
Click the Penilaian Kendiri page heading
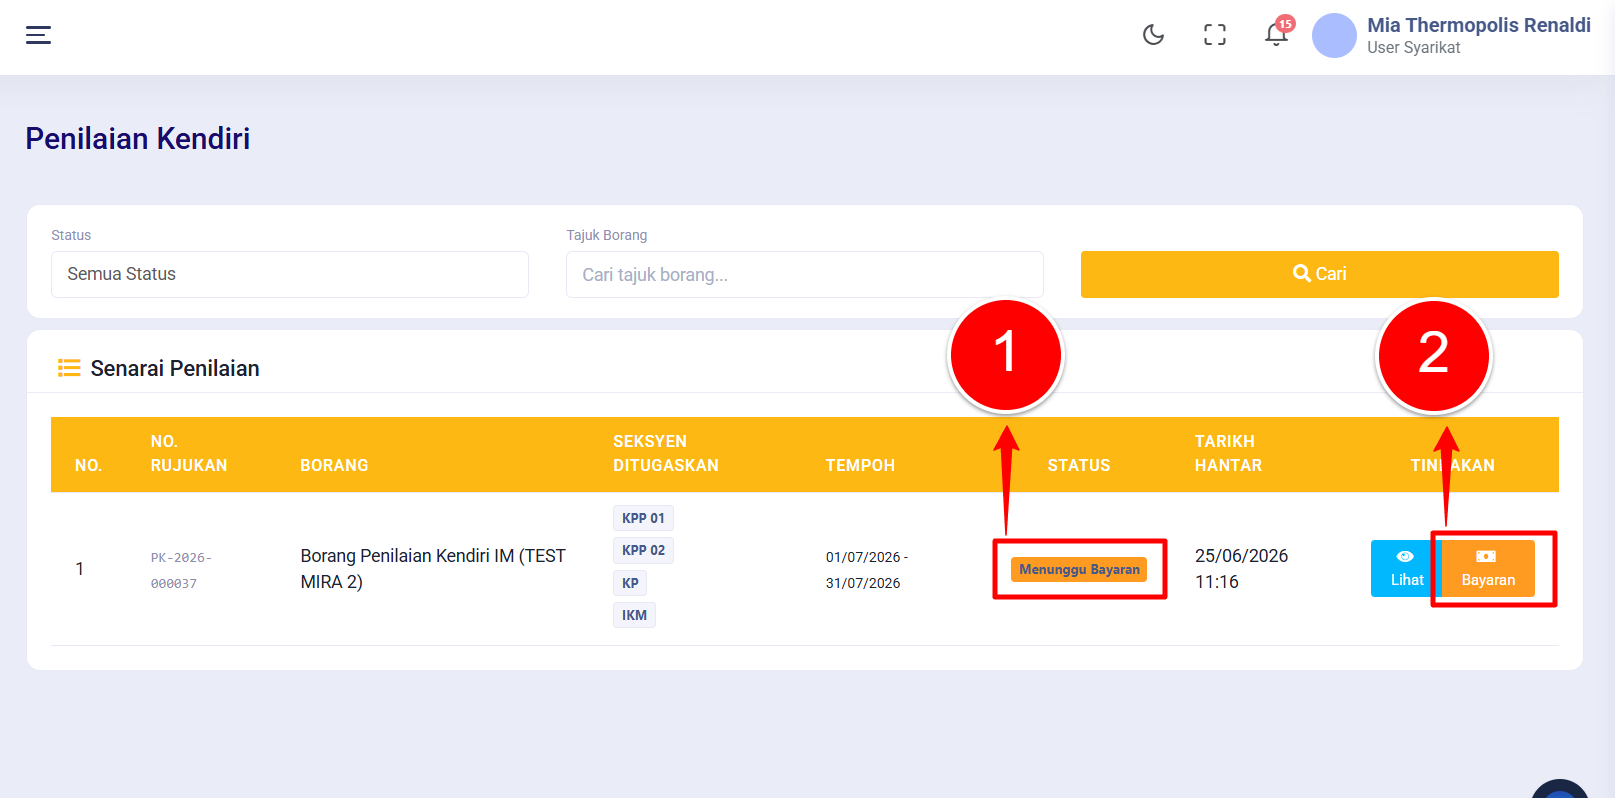(138, 138)
